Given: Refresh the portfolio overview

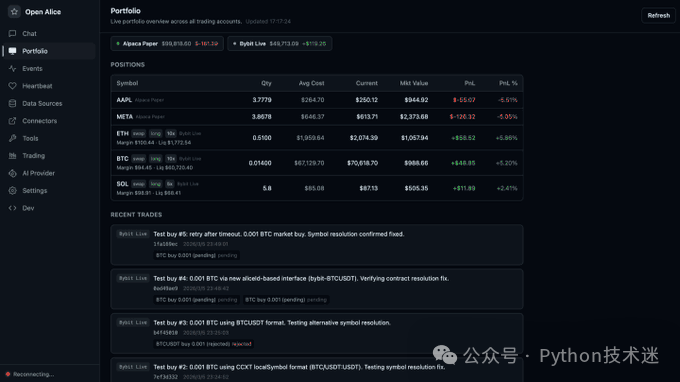Looking at the screenshot, I should (658, 16).
